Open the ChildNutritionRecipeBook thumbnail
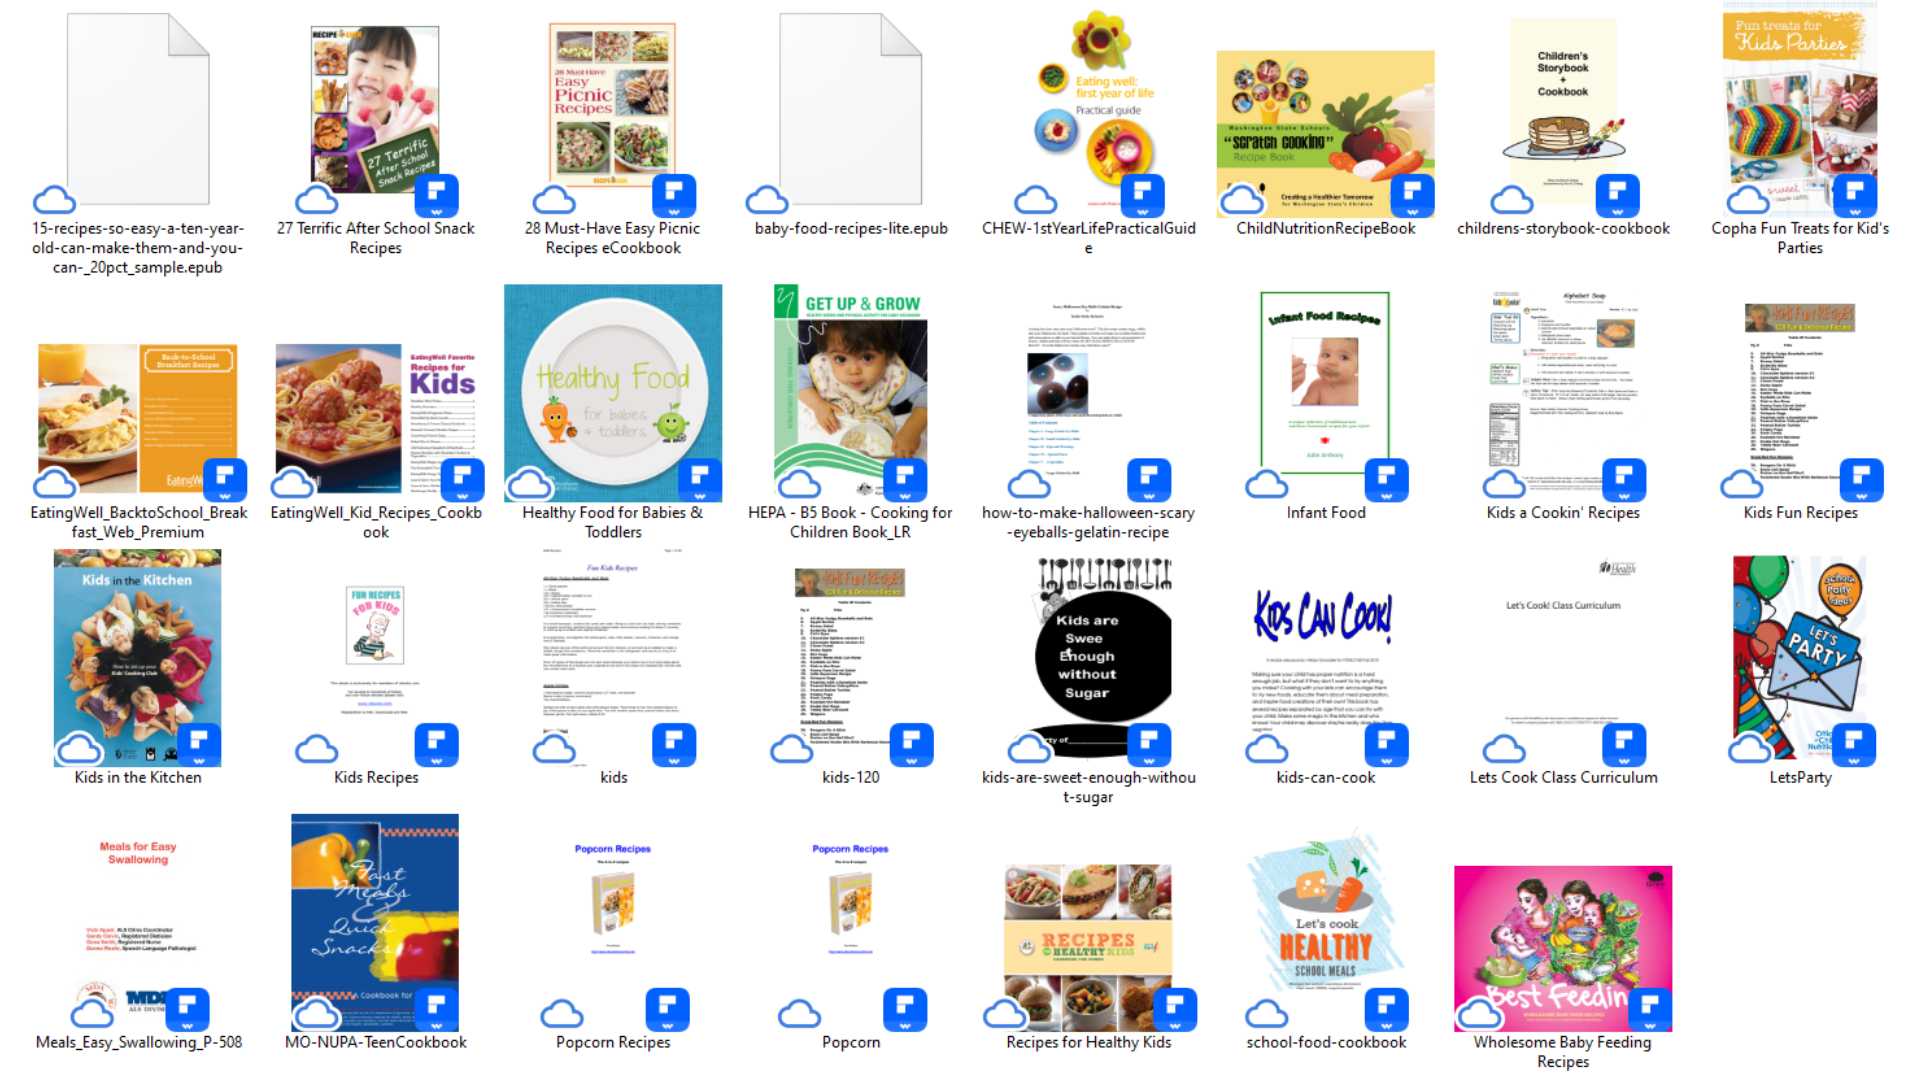Image resolution: width=1920 pixels, height=1080 pixels. (1325, 130)
